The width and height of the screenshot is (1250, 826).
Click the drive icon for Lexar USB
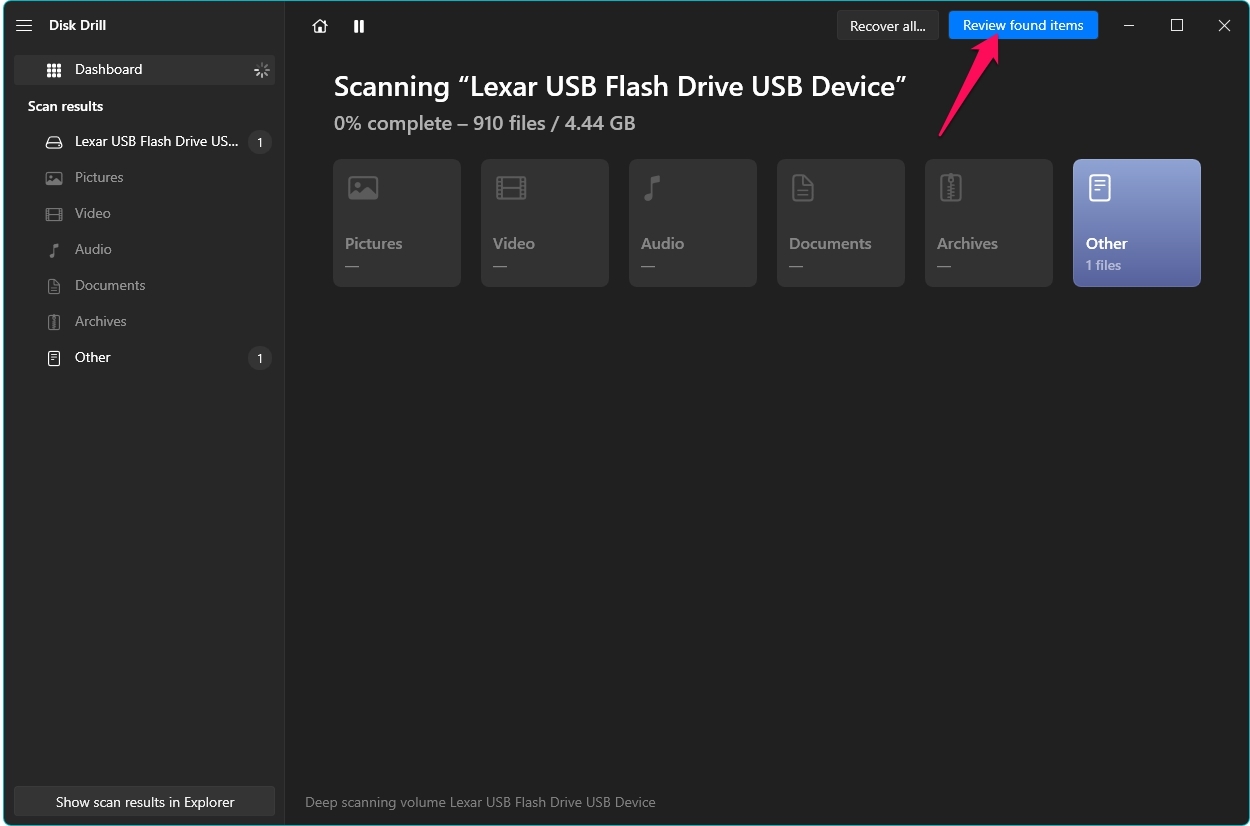(54, 142)
